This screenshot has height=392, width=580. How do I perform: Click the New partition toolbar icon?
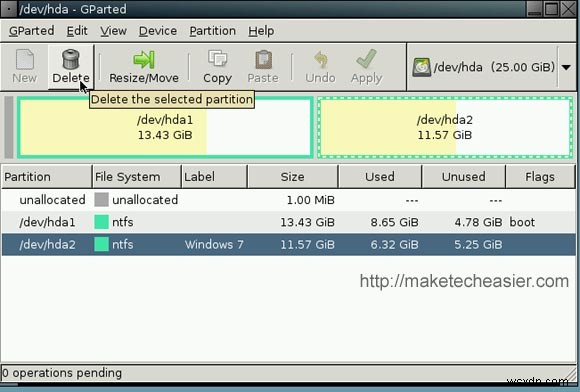[25, 59]
